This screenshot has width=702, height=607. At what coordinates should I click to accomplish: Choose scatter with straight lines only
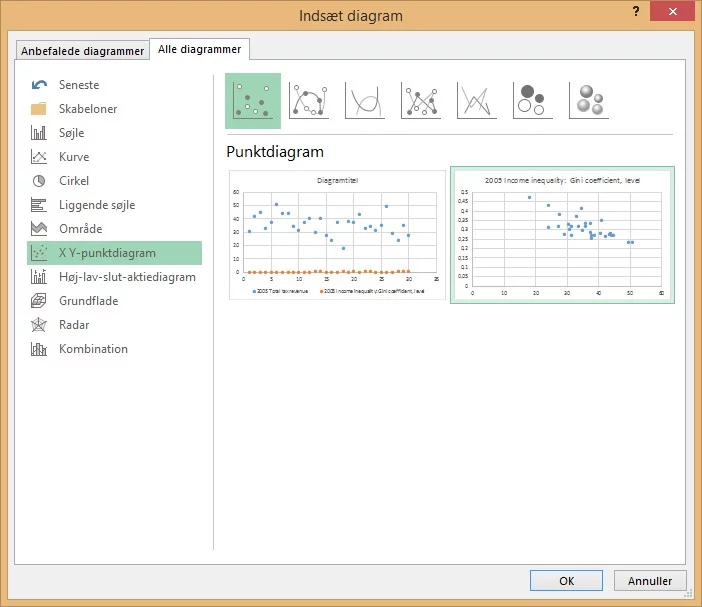coord(477,101)
